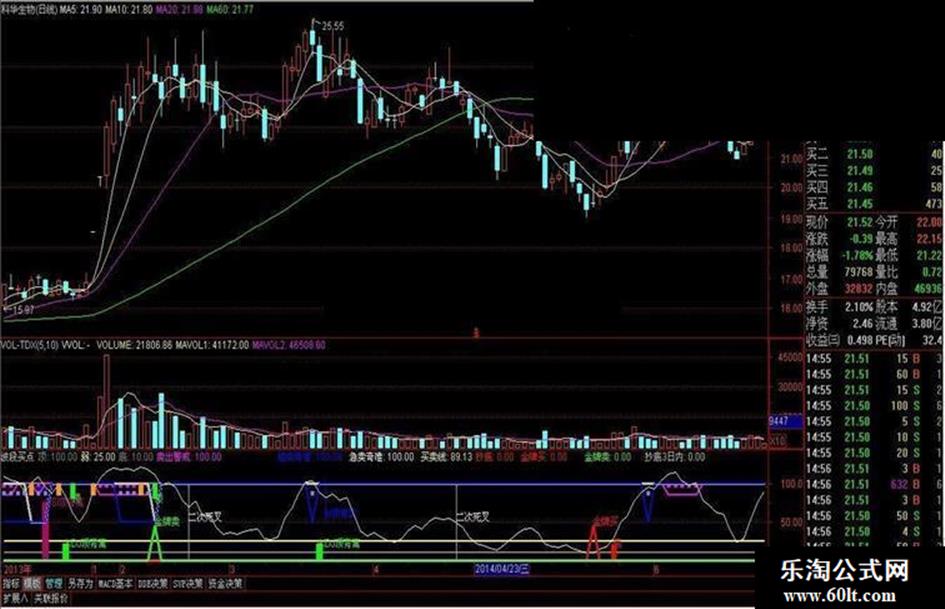The width and height of the screenshot is (945, 609).
Task: Switch to the DDE决策 indicator tab
Action: pos(152,584)
